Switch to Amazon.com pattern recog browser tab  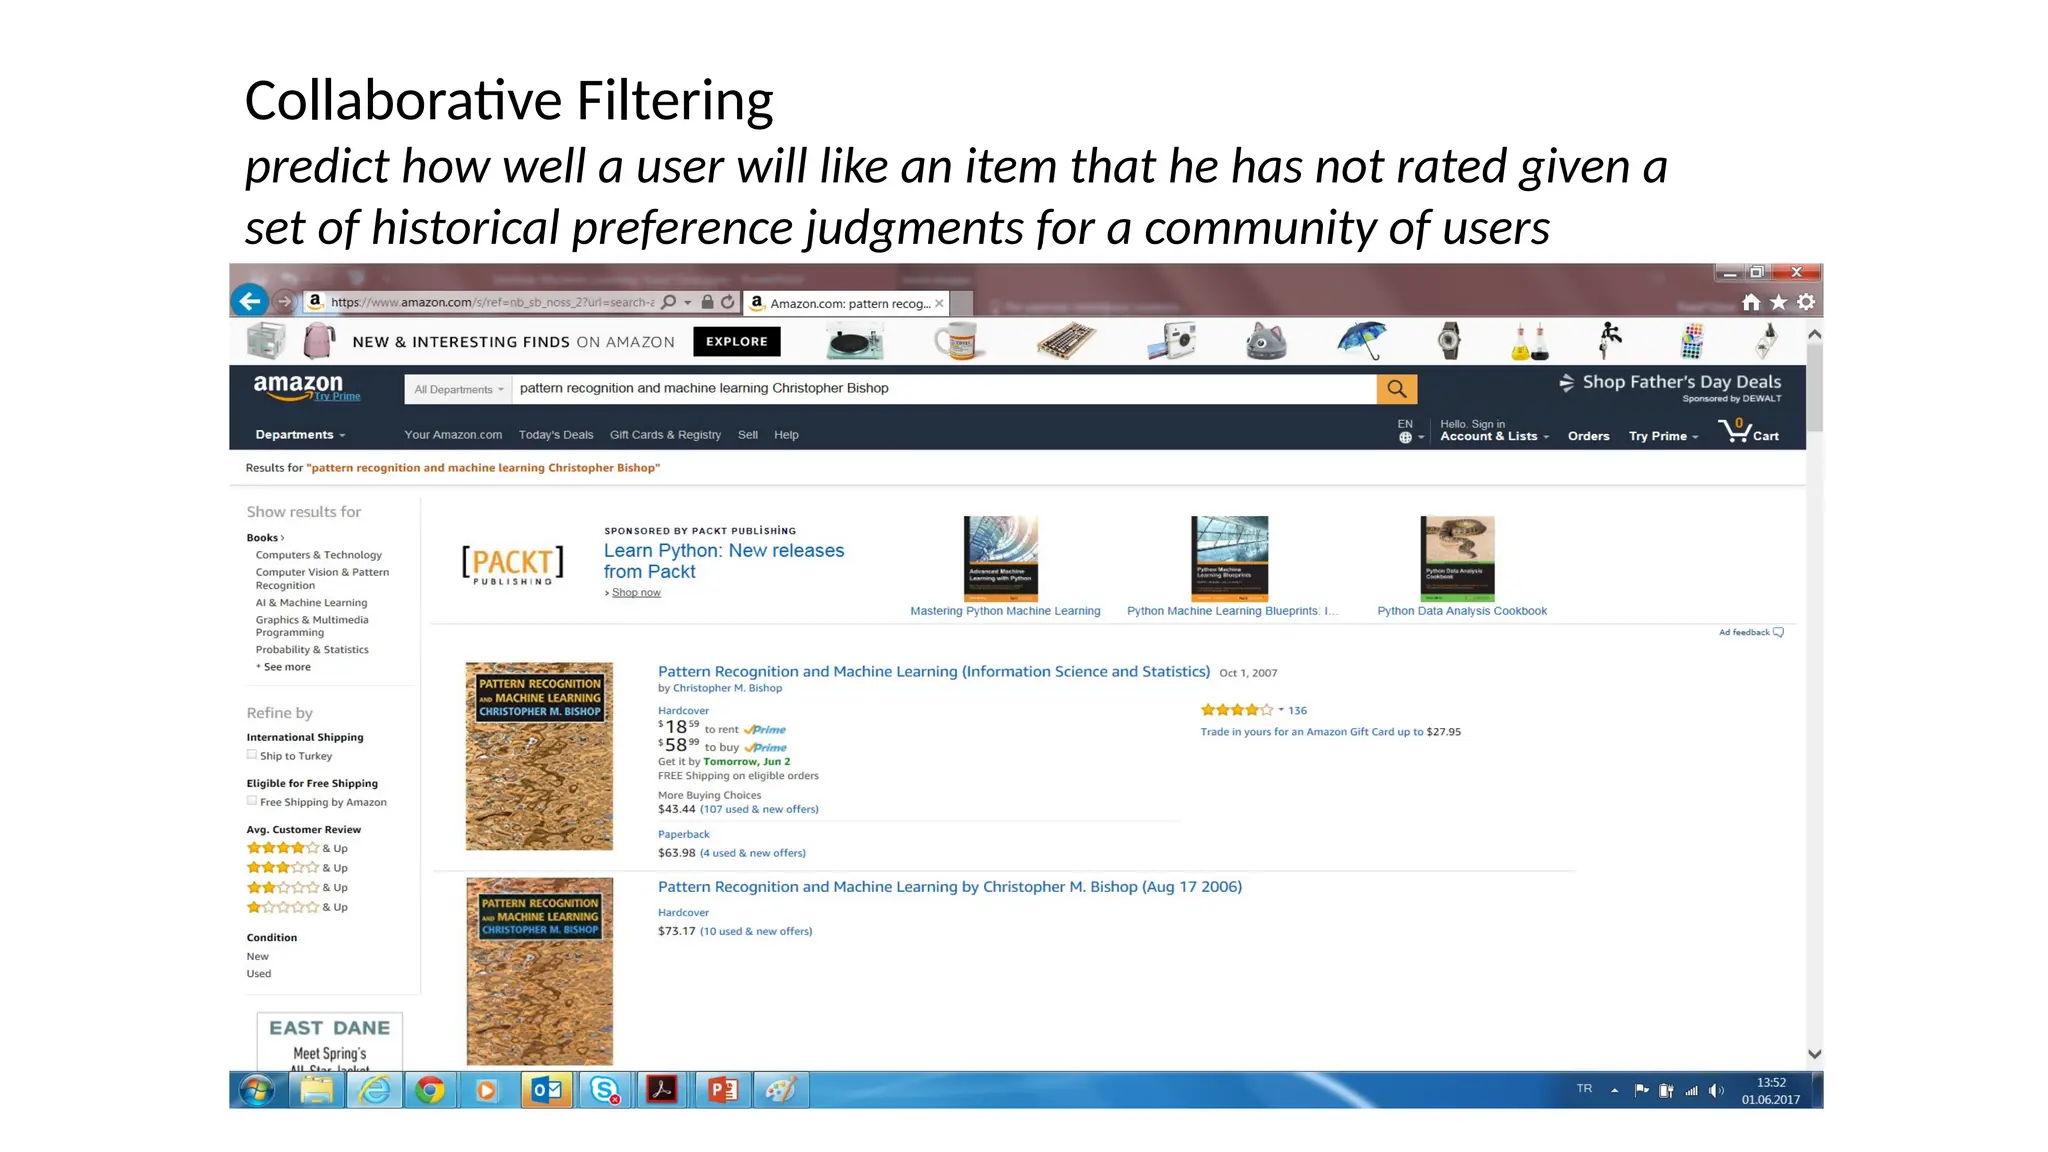[846, 303]
